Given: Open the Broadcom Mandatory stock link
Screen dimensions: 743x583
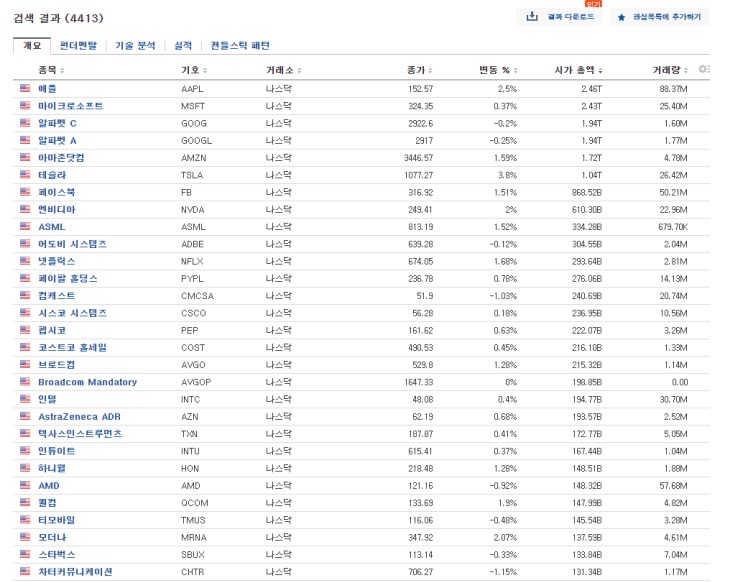Looking at the screenshot, I should point(88,382).
